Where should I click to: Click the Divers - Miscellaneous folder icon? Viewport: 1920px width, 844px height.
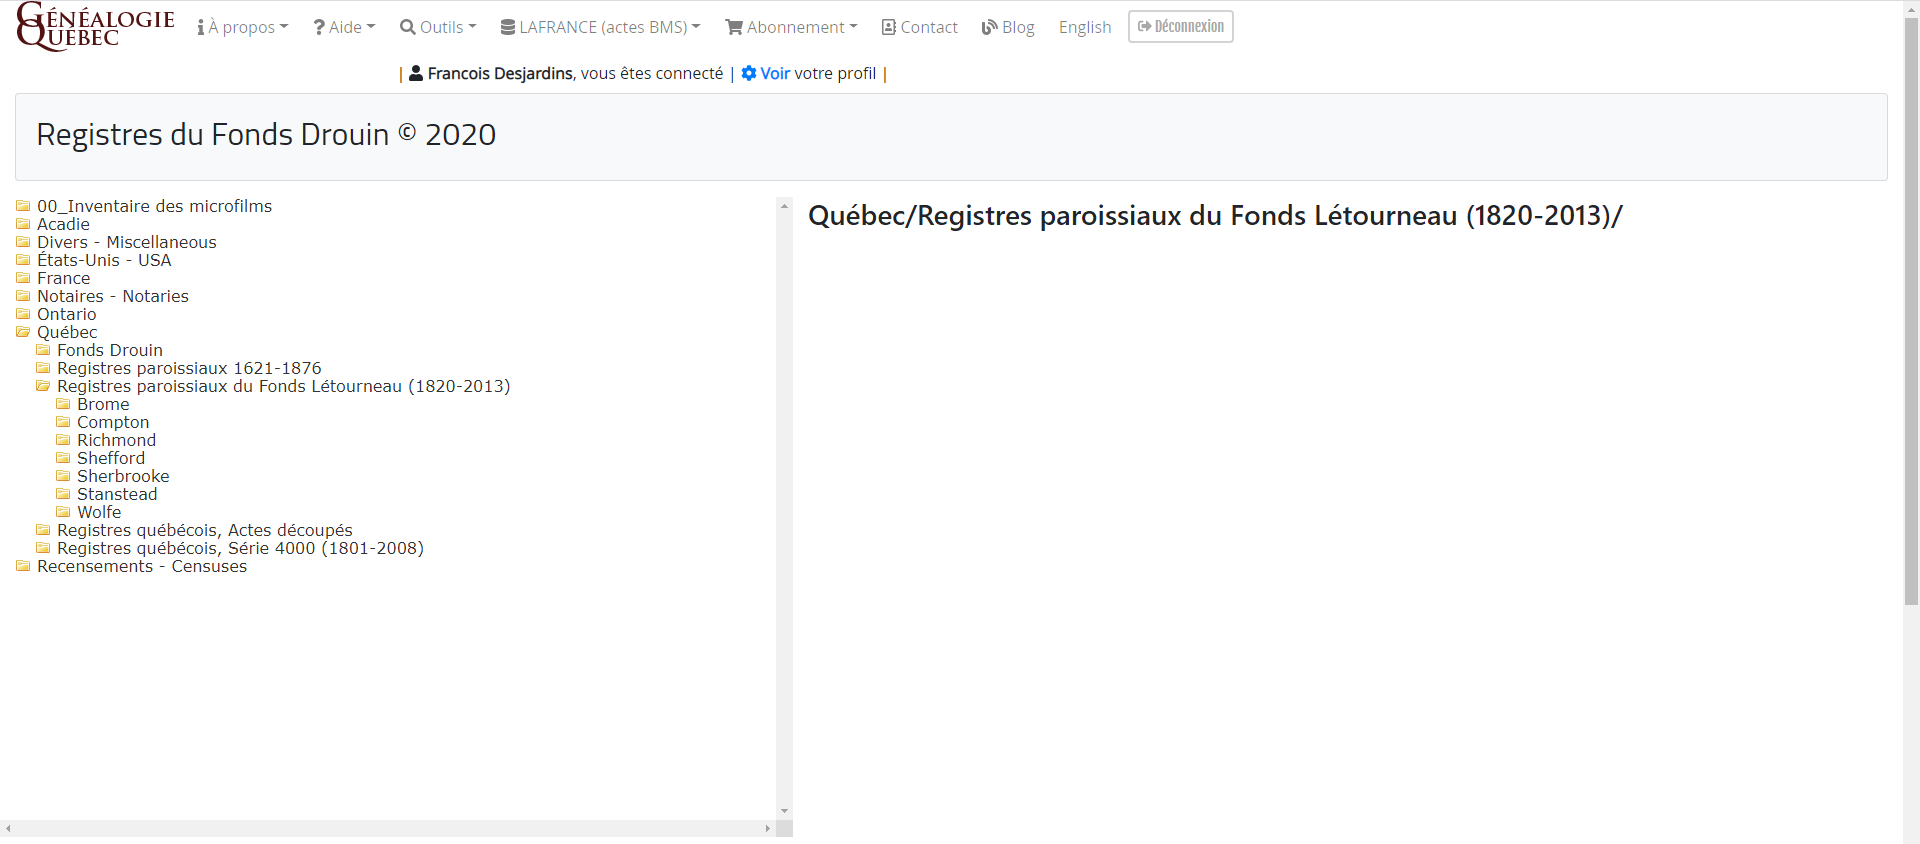point(23,242)
